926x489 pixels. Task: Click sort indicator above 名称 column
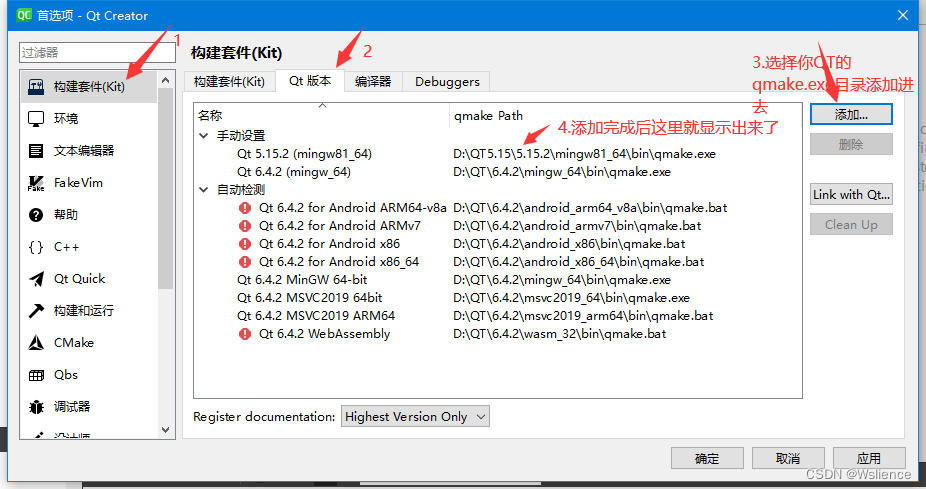click(322, 106)
